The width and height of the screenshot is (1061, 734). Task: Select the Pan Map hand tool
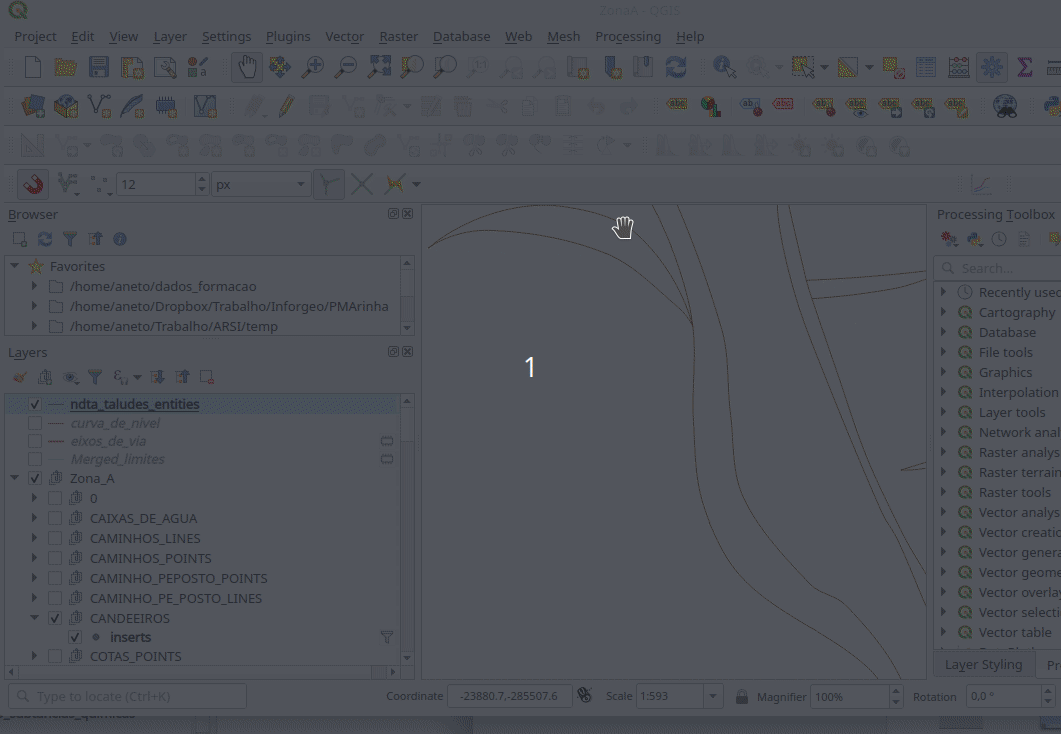pos(247,67)
